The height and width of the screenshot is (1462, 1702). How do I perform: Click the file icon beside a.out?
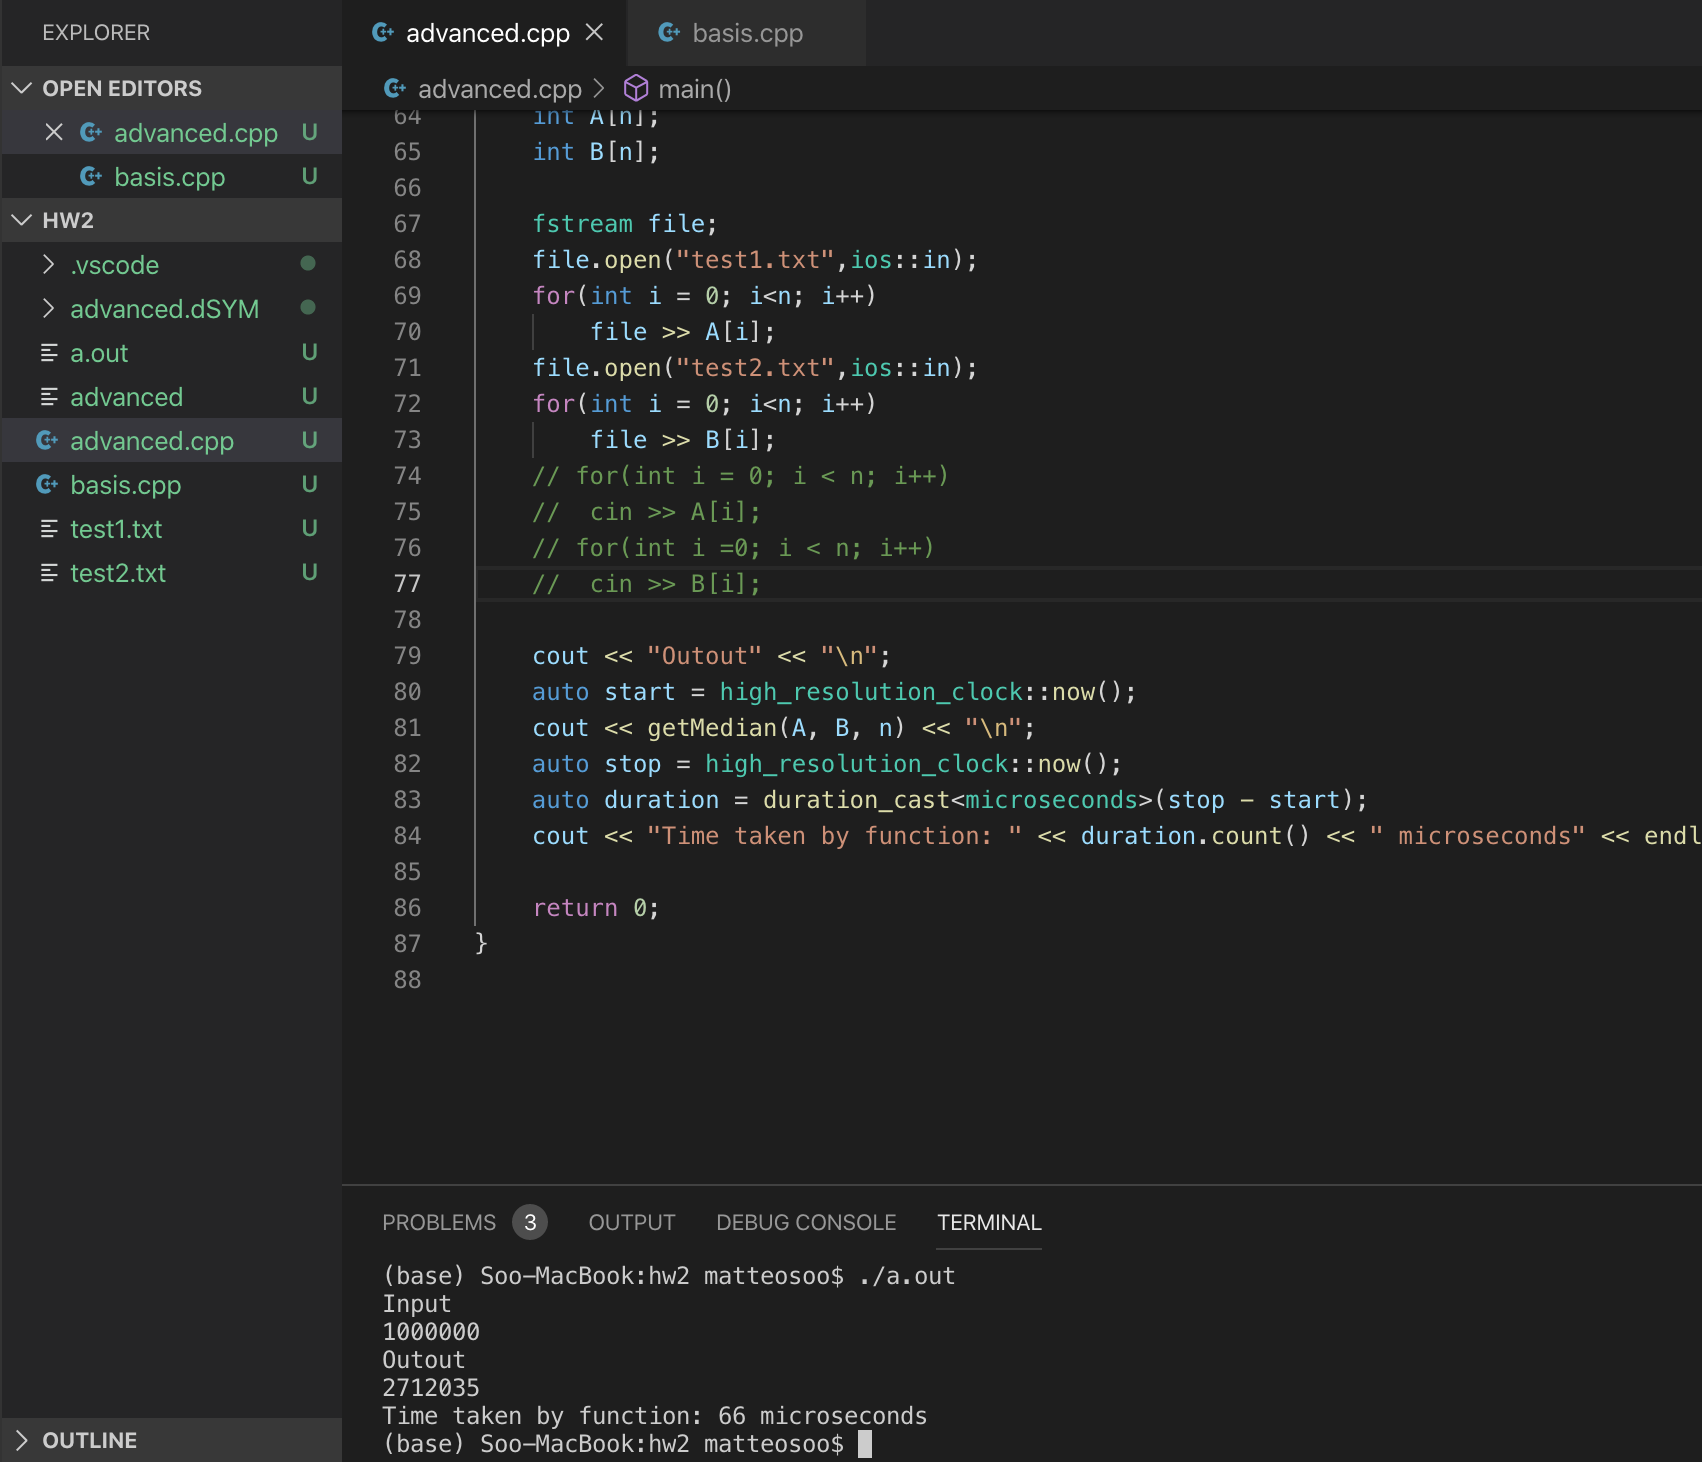[49, 353]
